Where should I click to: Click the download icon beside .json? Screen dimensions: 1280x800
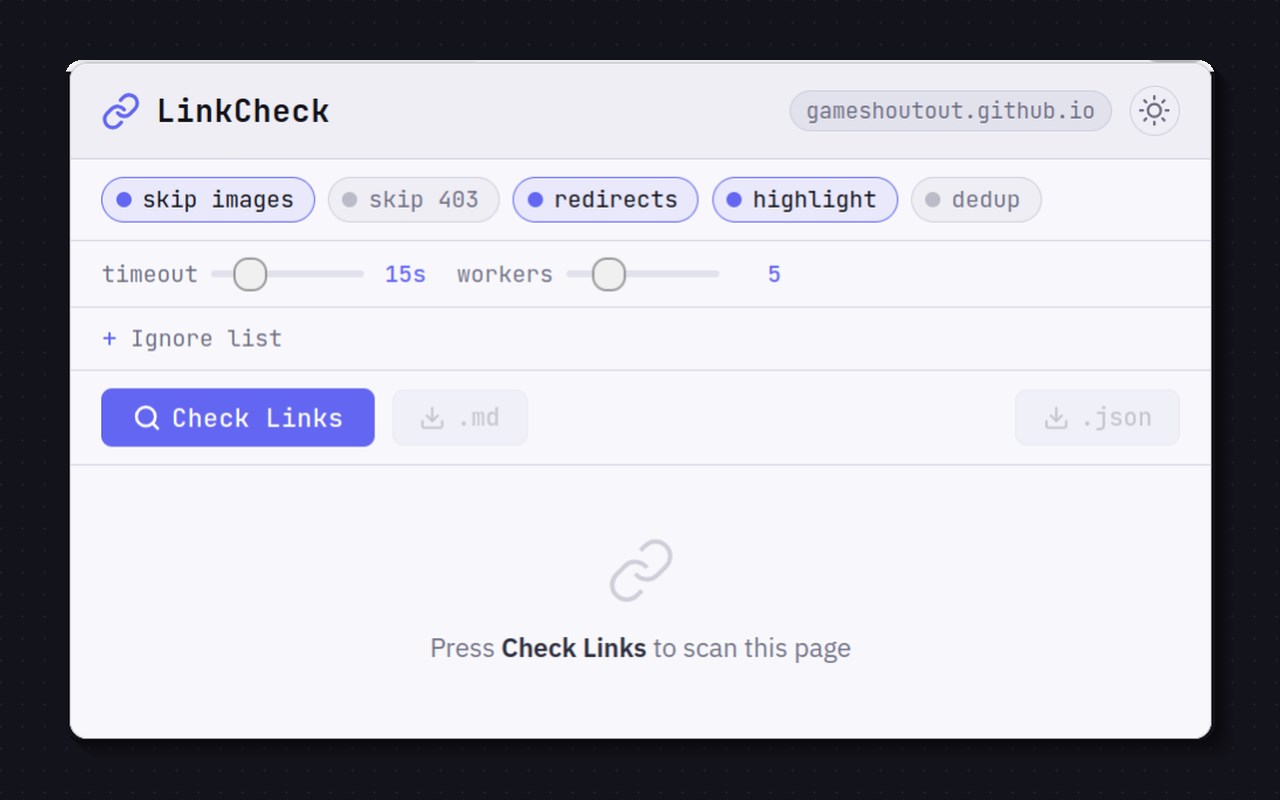pyautogui.click(x=1056, y=418)
